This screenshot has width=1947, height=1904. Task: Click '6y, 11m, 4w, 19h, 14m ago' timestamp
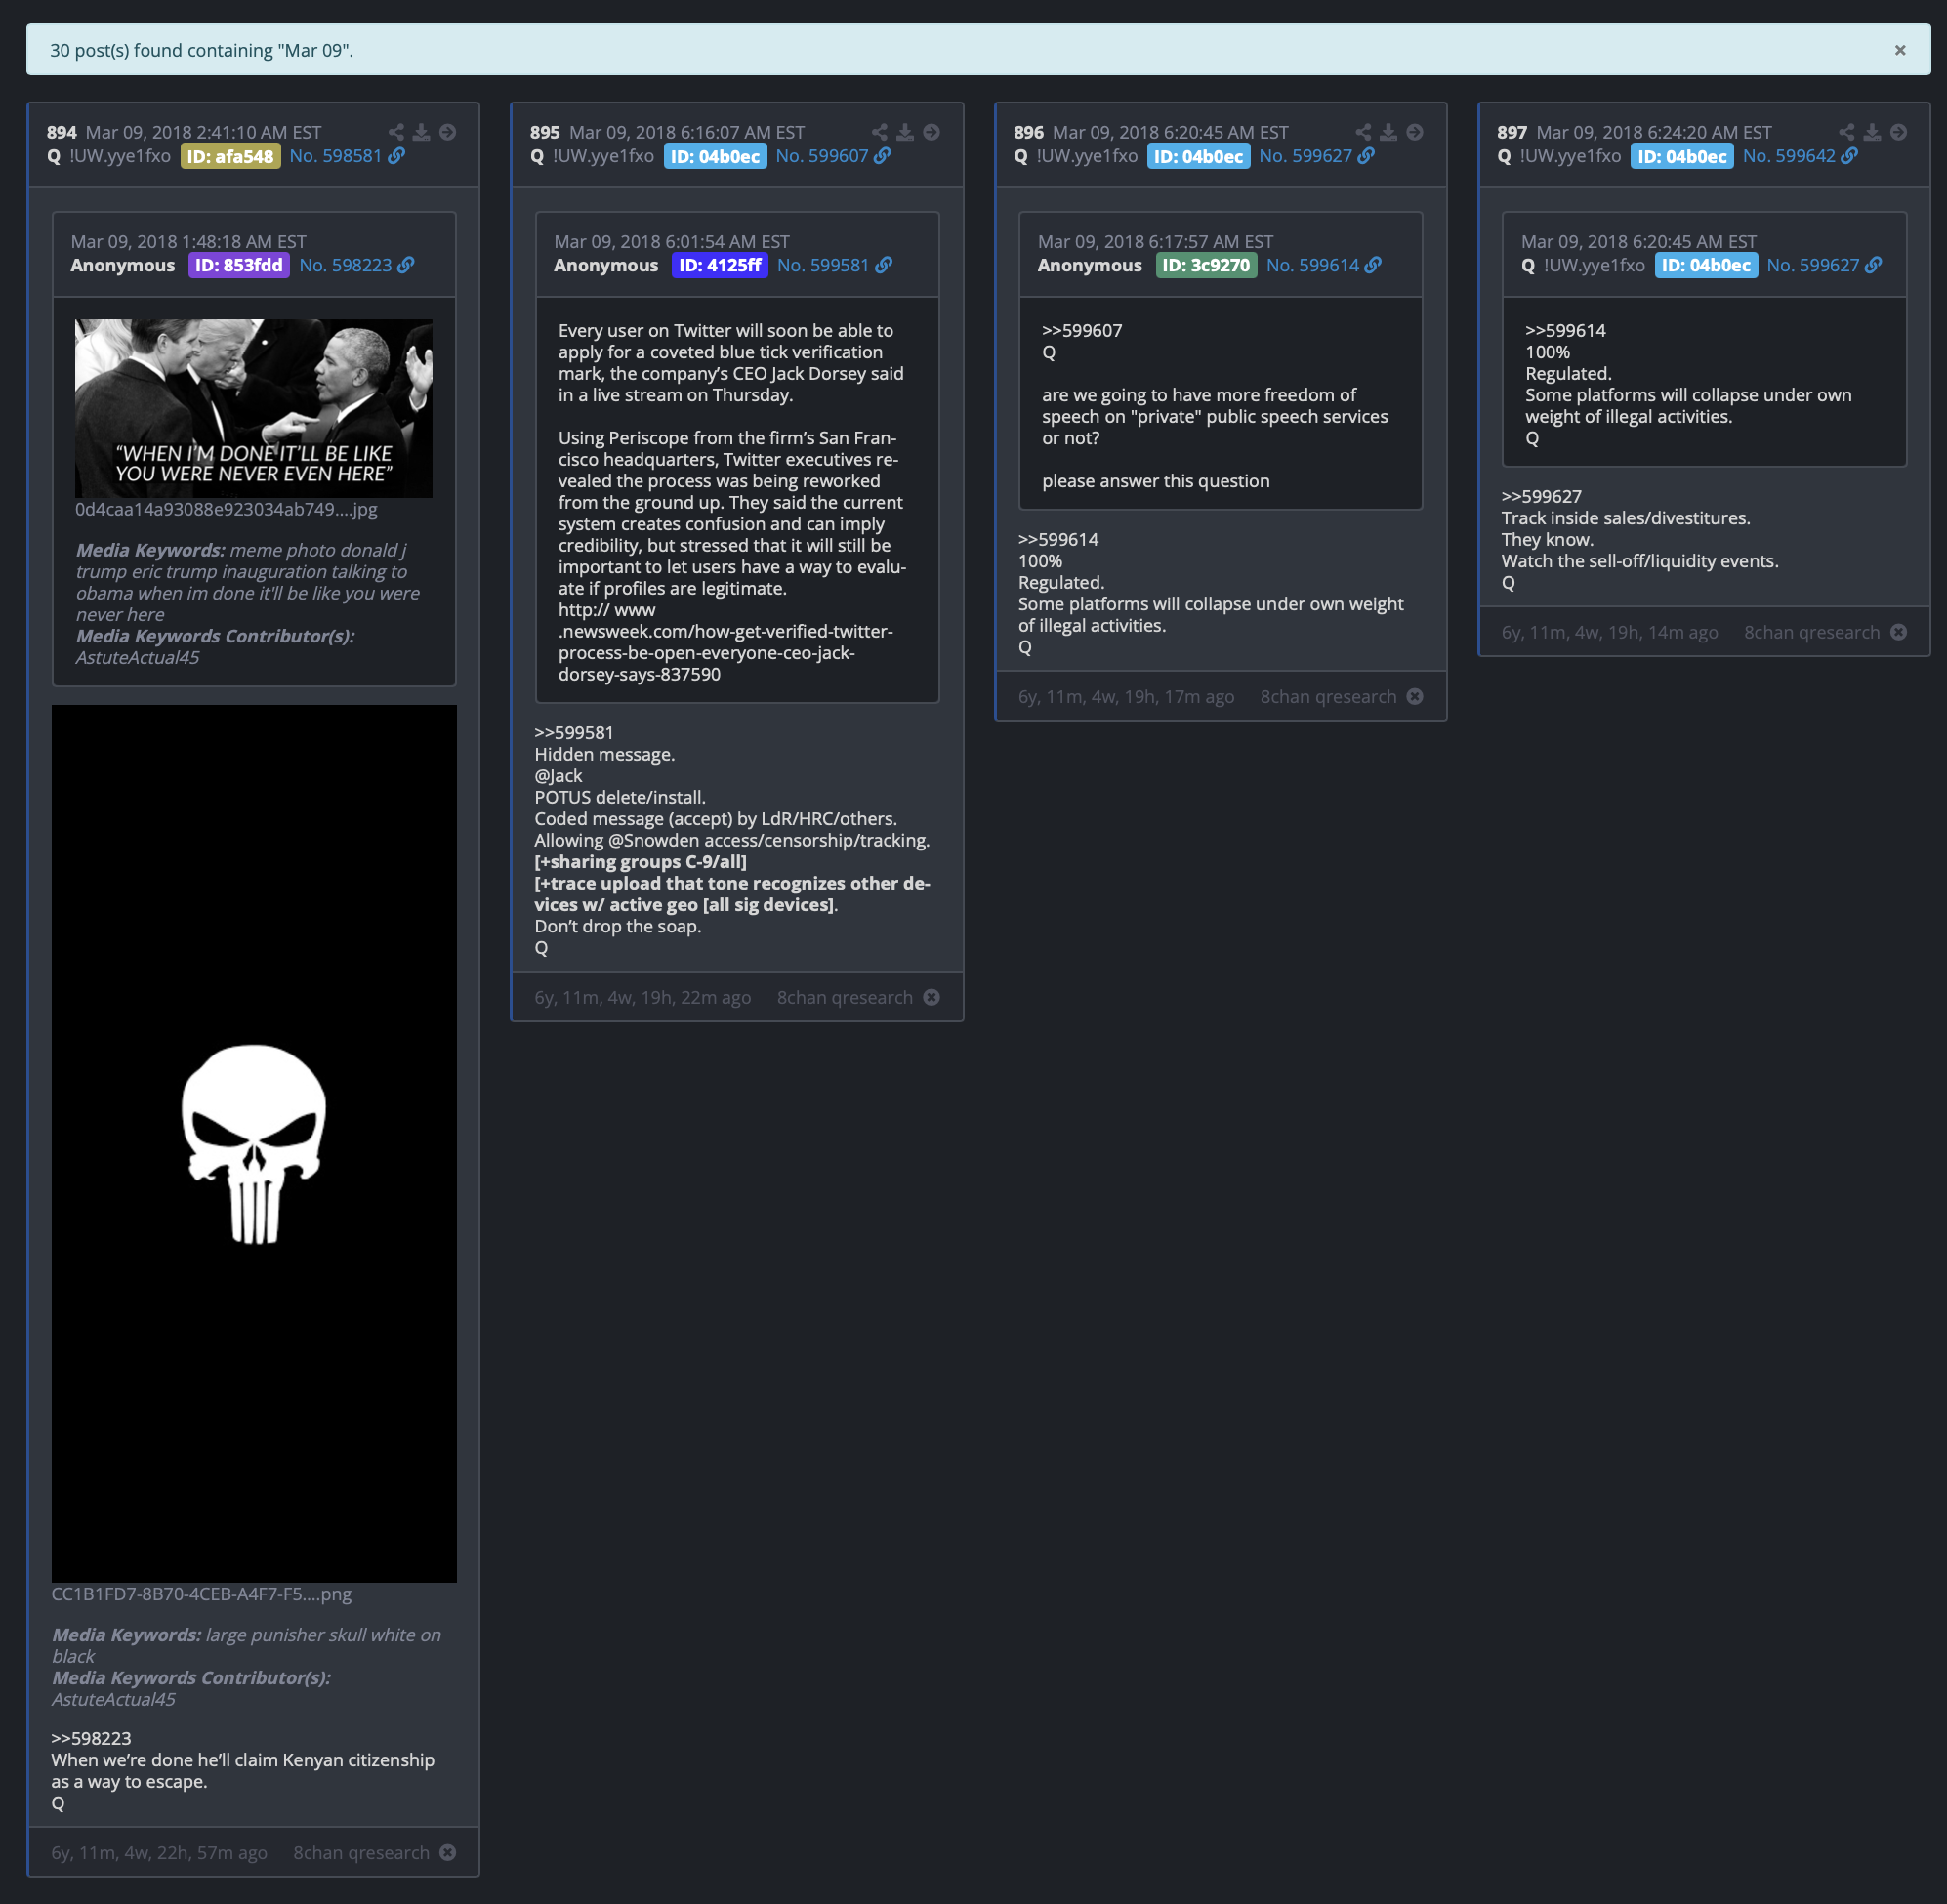click(1609, 632)
